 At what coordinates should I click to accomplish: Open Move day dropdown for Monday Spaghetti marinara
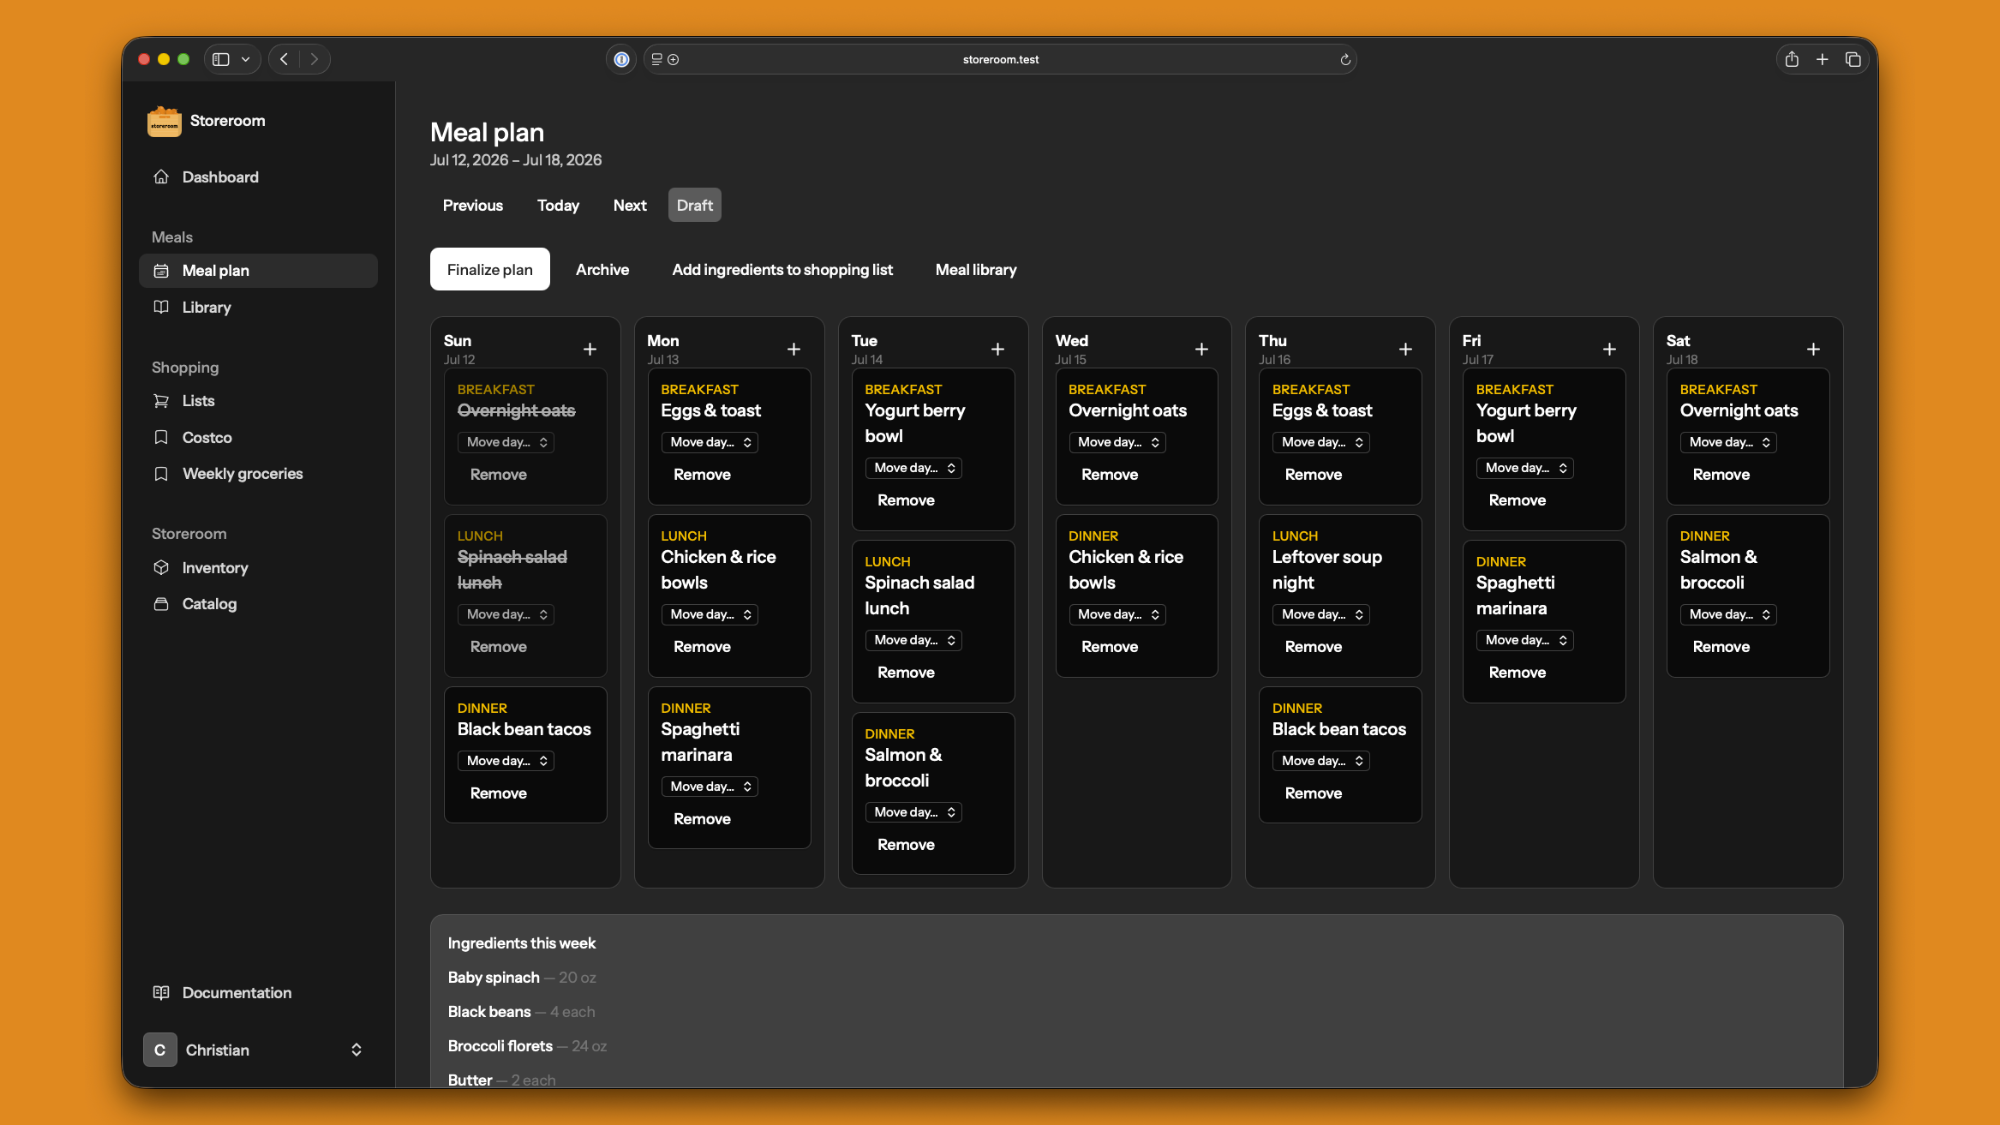click(710, 787)
